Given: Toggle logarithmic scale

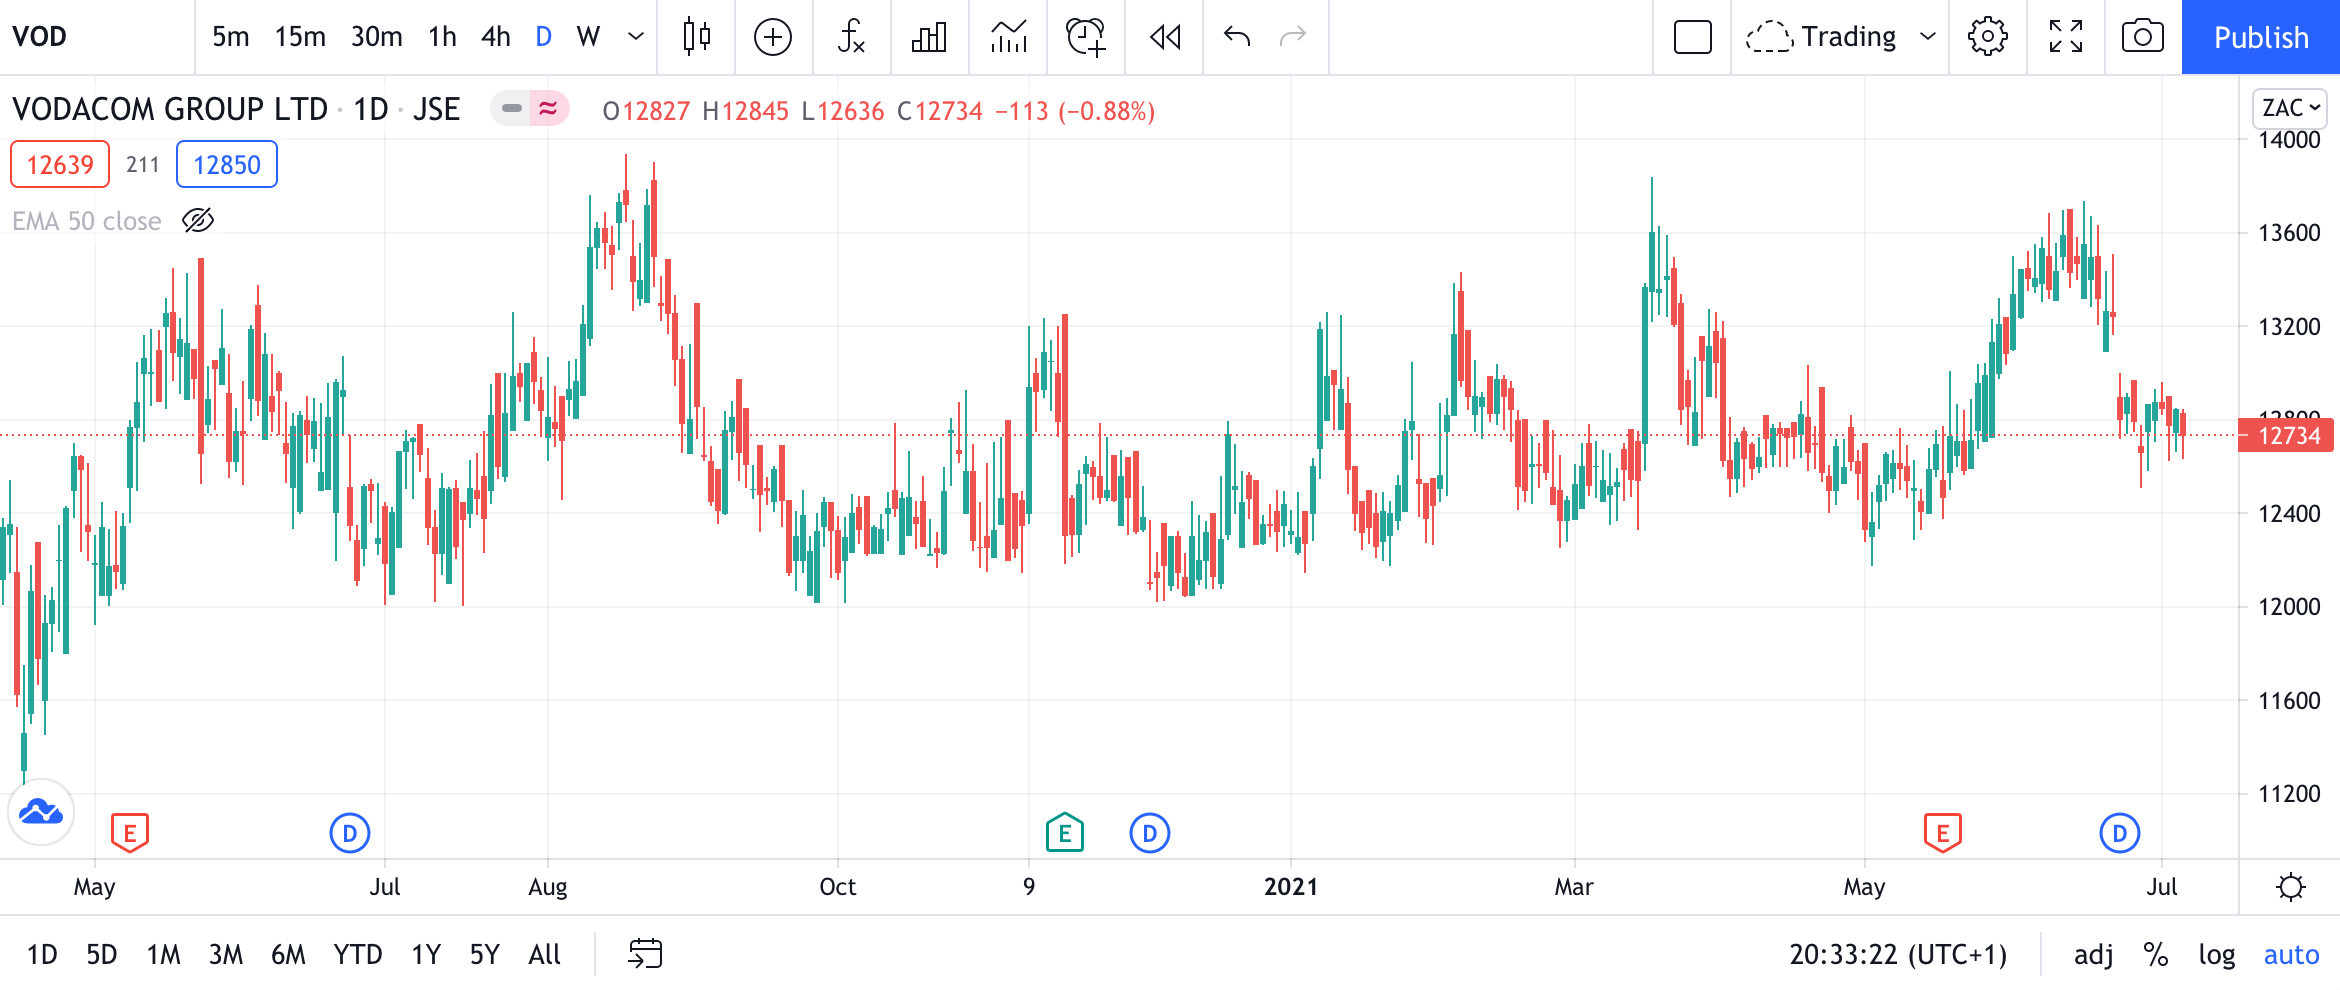Looking at the screenshot, I should [2216, 954].
